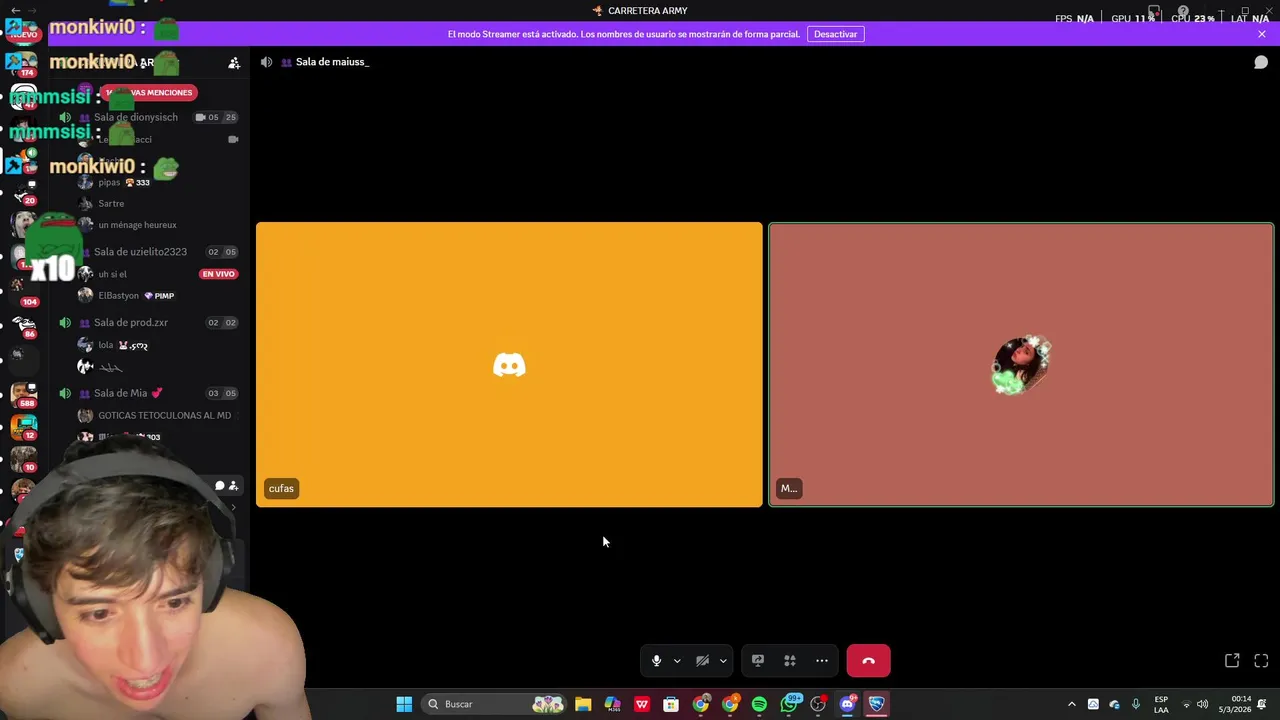This screenshot has height=720, width=1280.
Task: Select the cufas participant tile
Action: click(509, 365)
